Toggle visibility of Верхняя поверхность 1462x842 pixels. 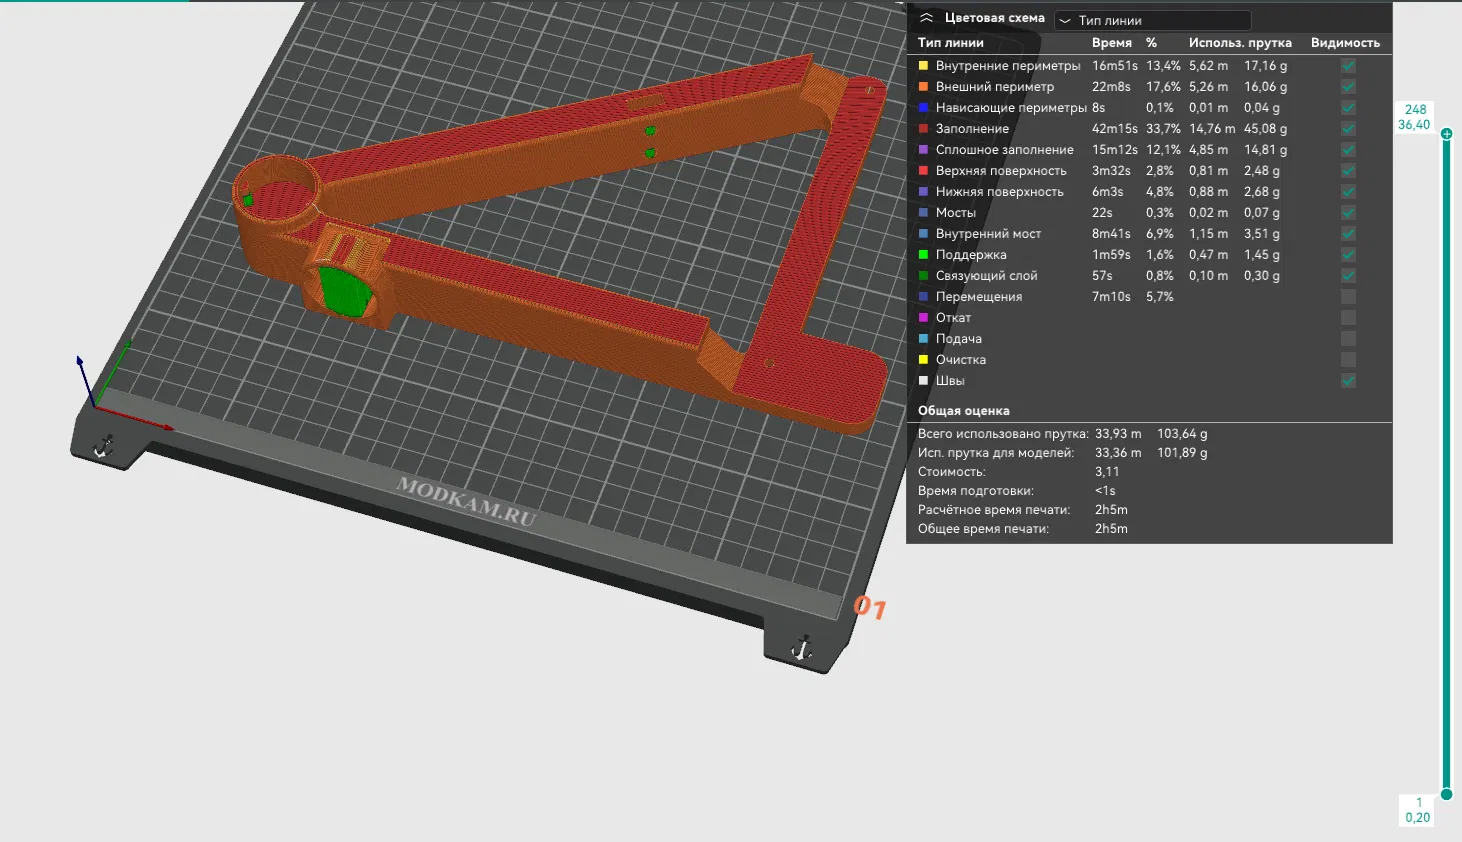coord(1349,171)
